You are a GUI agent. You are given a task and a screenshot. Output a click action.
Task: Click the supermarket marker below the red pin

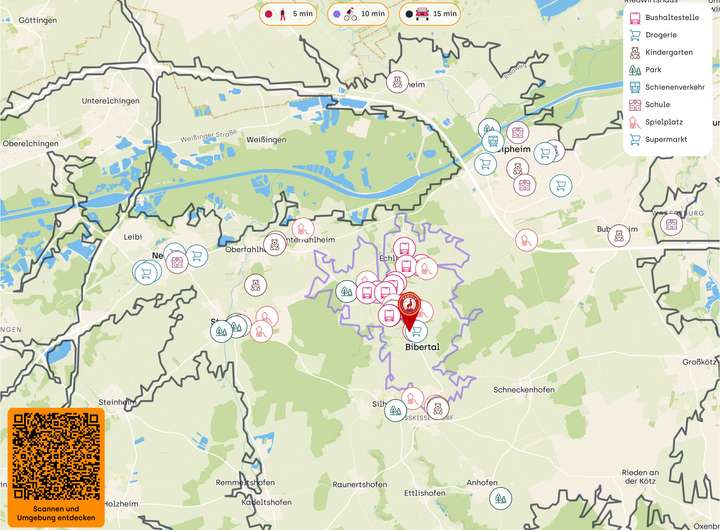417,331
